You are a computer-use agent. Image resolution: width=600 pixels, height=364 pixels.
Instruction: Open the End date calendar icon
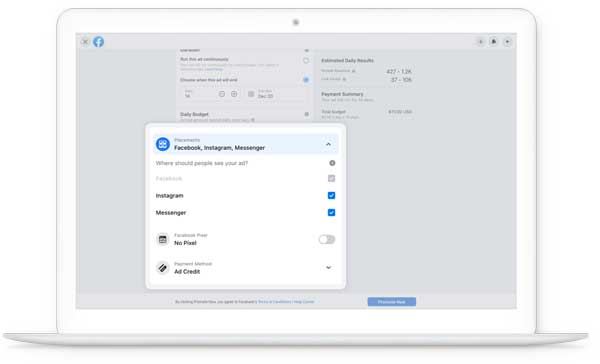[x=251, y=94]
